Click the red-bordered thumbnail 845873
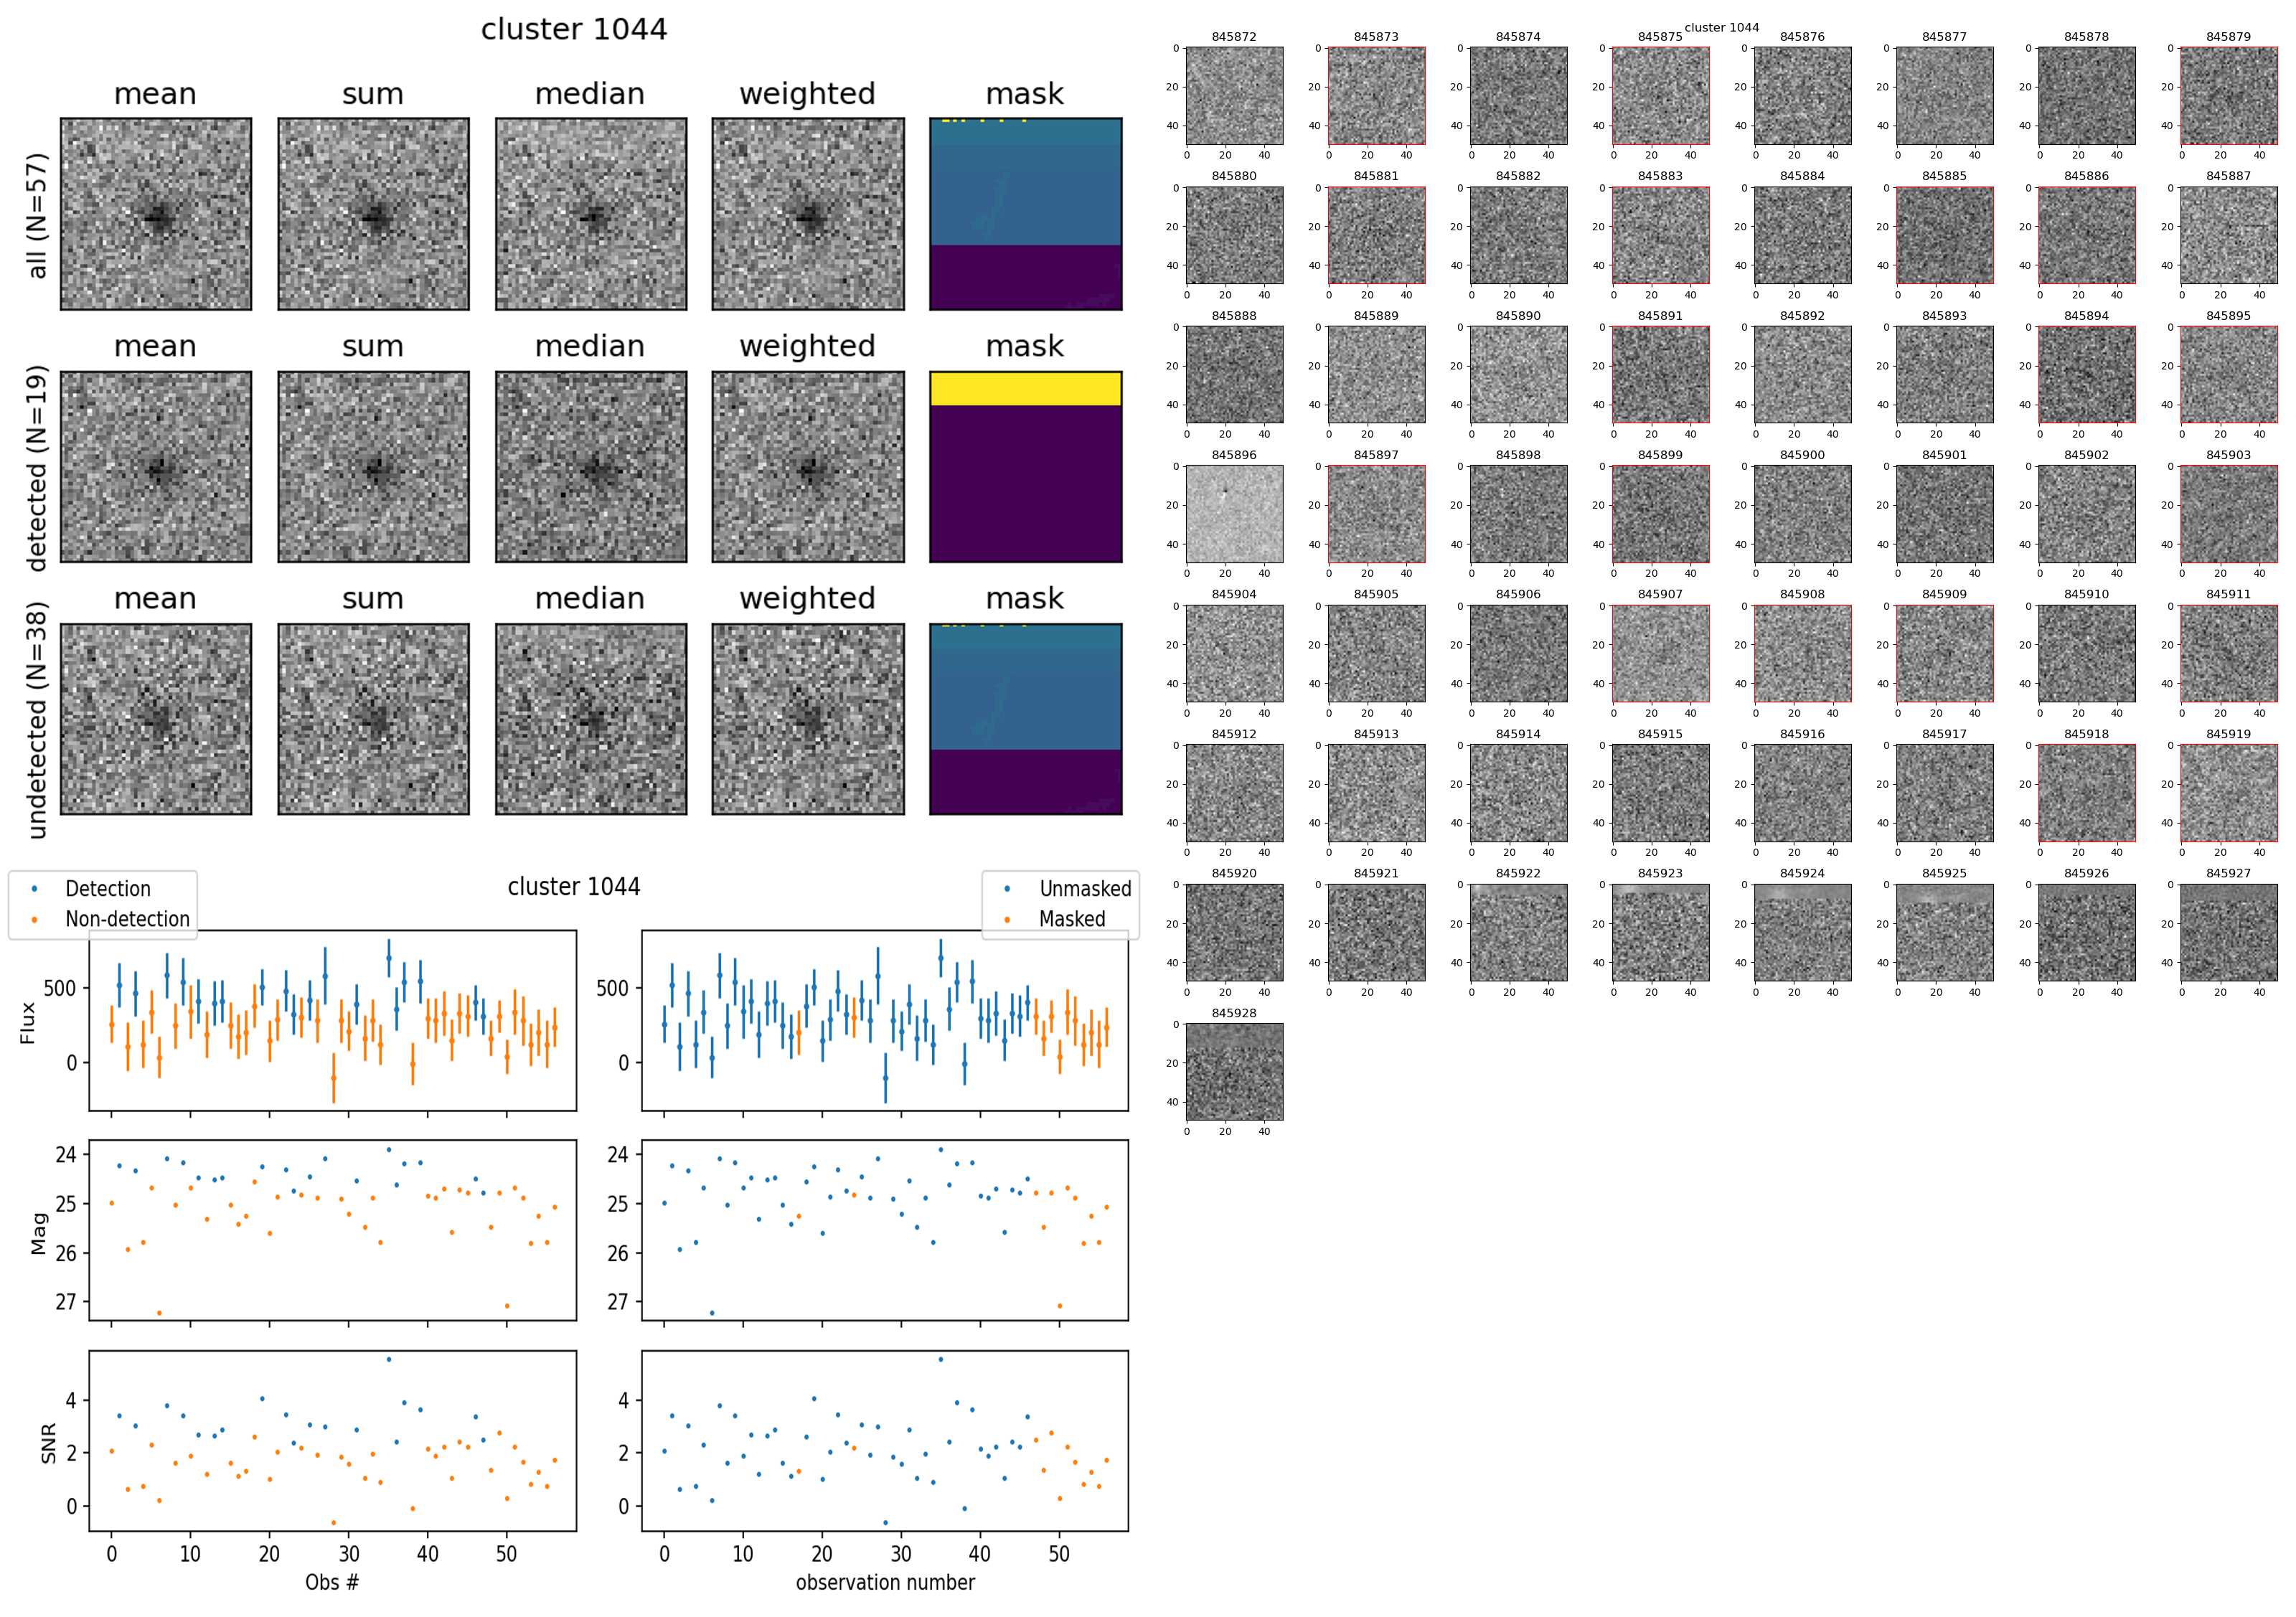Viewport: 2296px width, 1617px height. click(1376, 96)
